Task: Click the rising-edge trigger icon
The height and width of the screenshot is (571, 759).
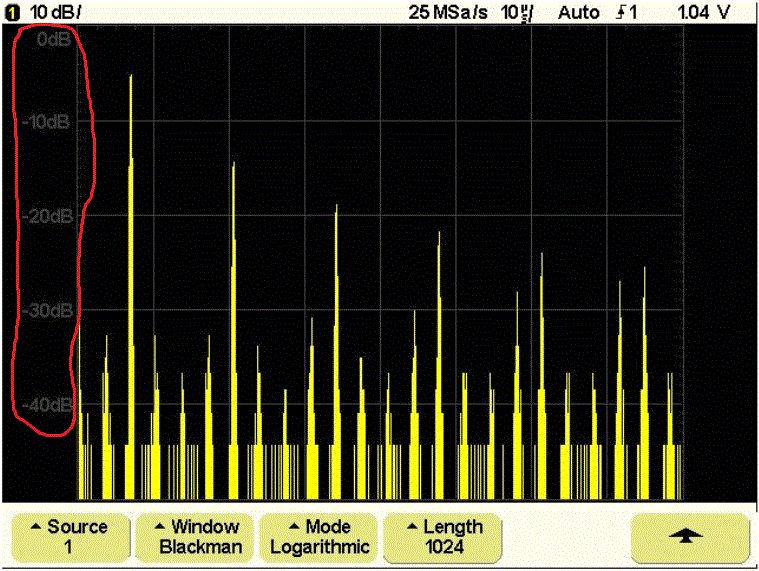Action: [x=622, y=13]
